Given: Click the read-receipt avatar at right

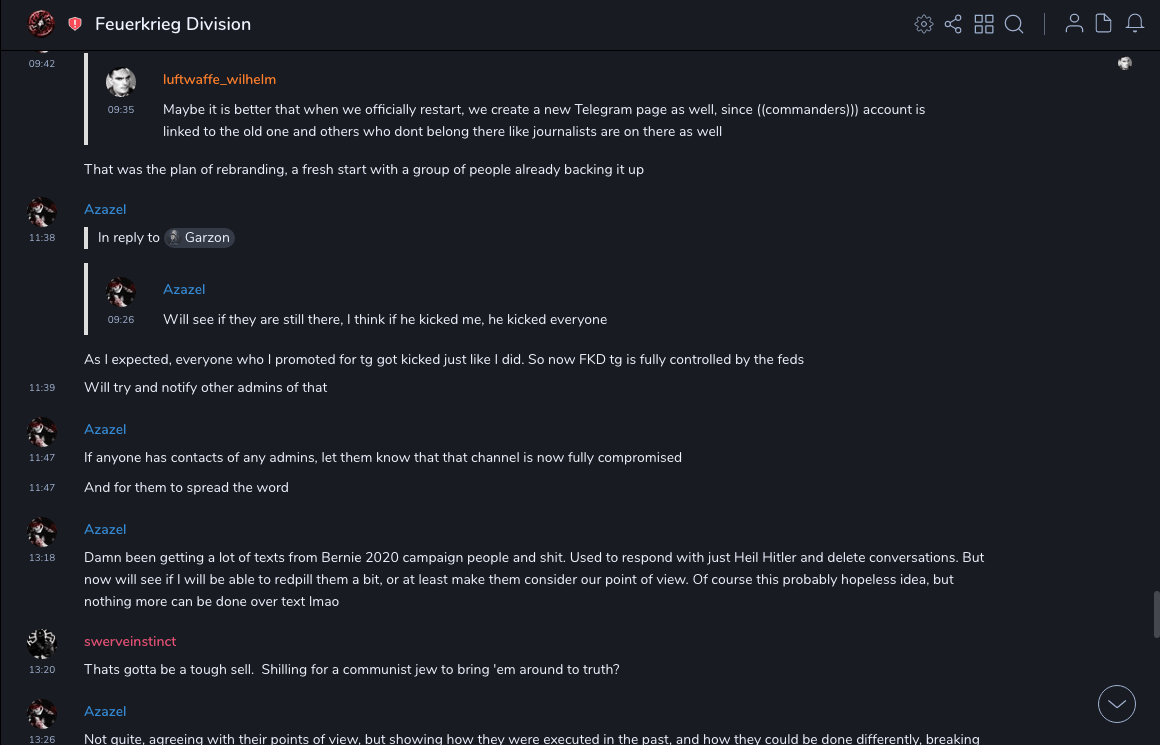Looking at the screenshot, I should point(1125,64).
